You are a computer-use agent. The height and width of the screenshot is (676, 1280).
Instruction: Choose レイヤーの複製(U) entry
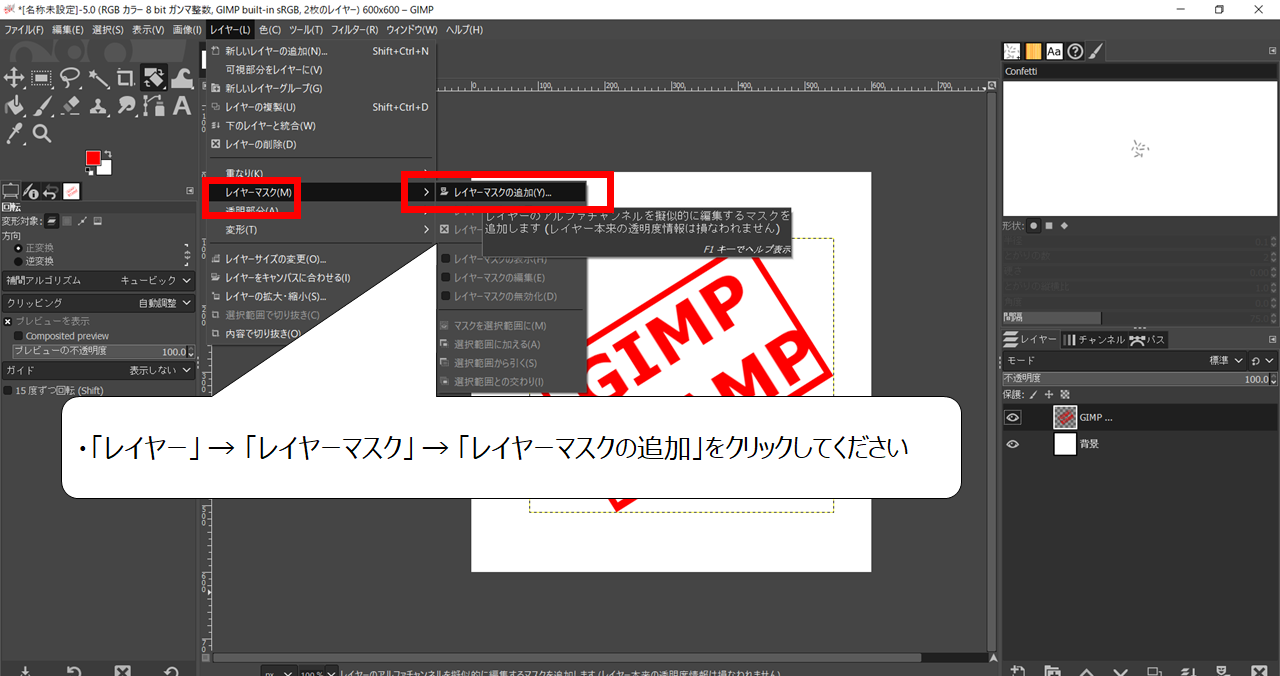(320, 107)
